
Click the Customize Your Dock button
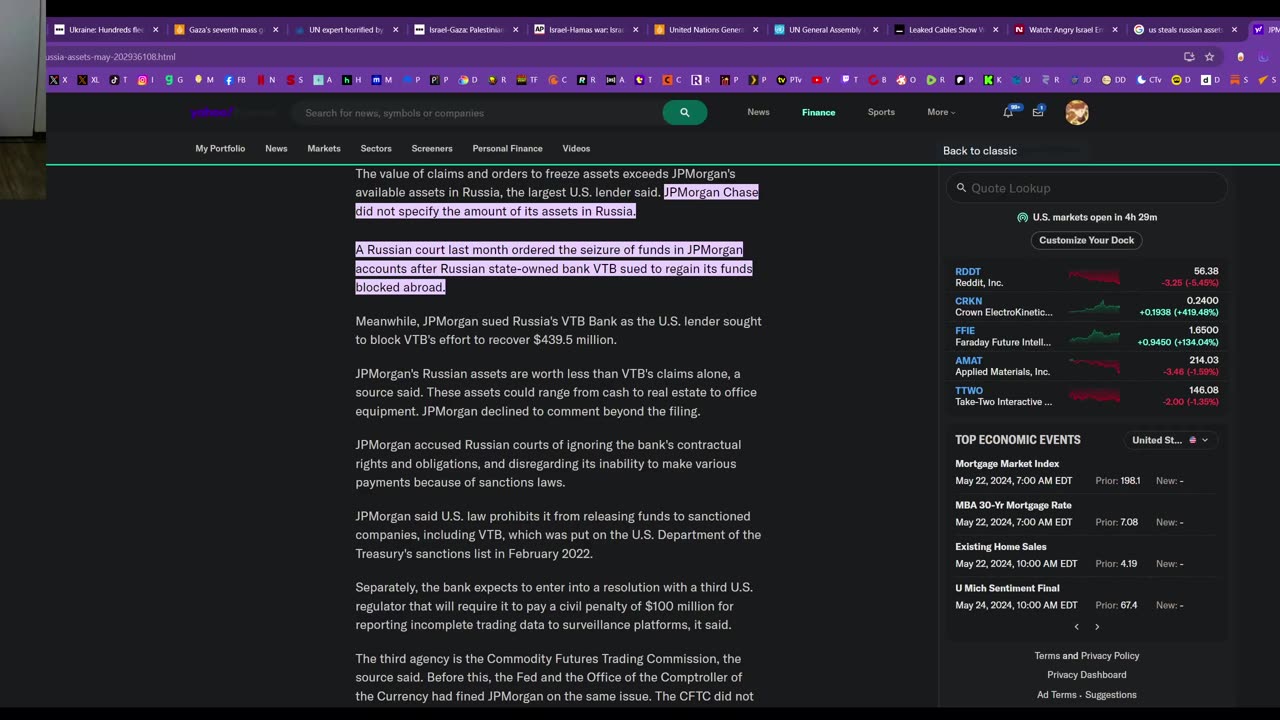(x=1086, y=240)
